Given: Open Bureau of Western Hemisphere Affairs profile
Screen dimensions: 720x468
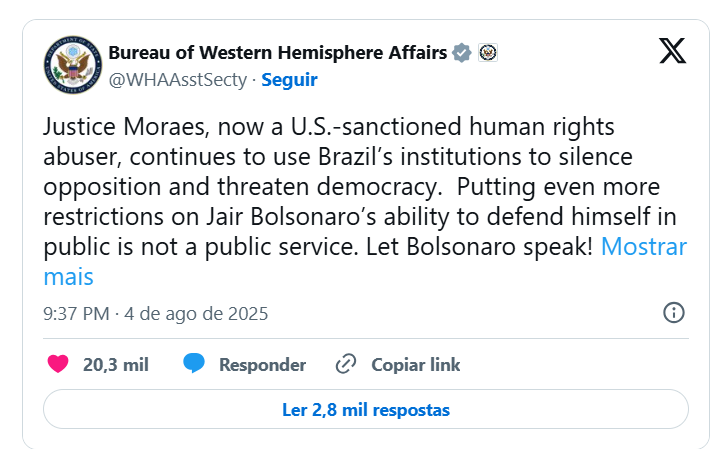Looking at the screenshot, I should coord(277,52).
